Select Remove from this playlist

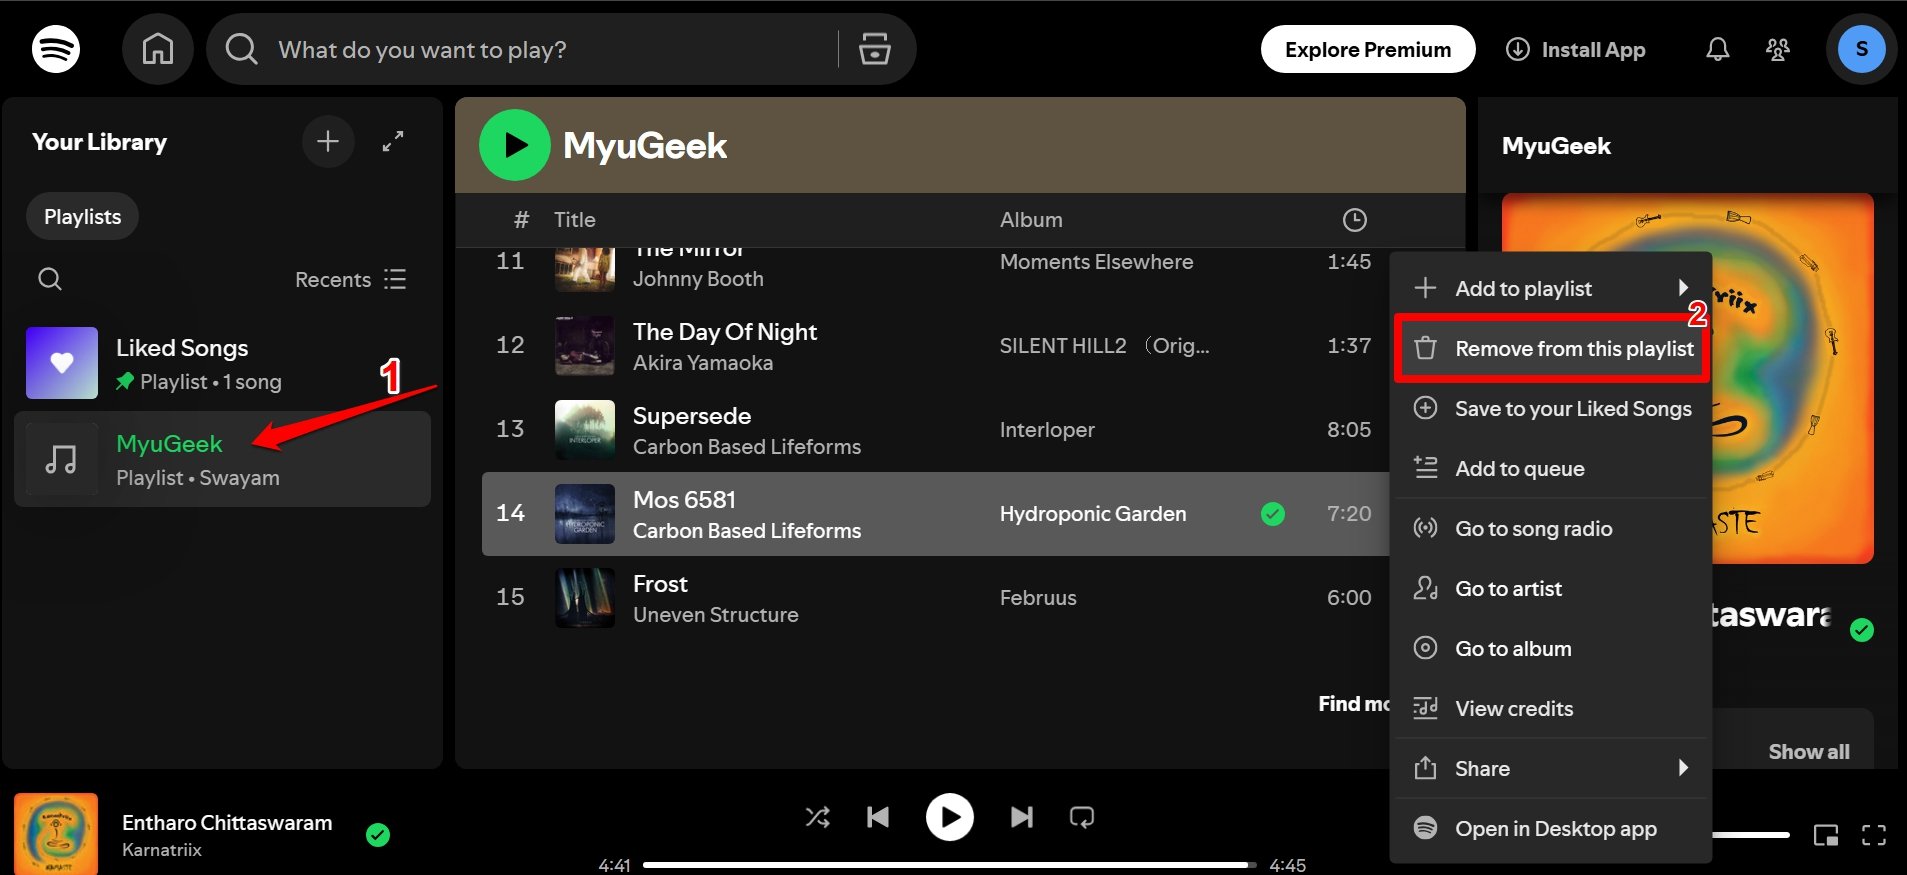[1551, 348]
